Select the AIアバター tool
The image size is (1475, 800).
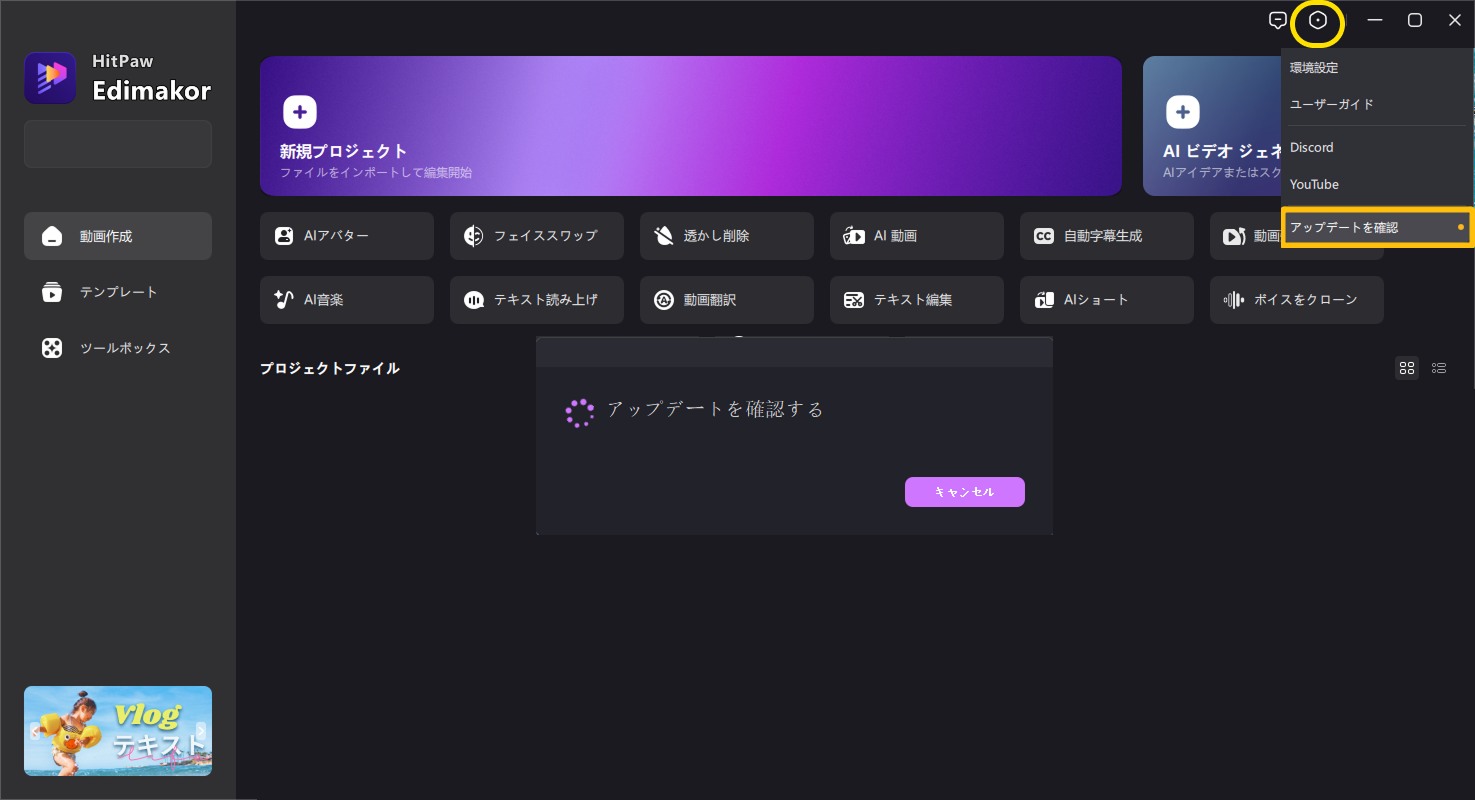pos(346,235)
